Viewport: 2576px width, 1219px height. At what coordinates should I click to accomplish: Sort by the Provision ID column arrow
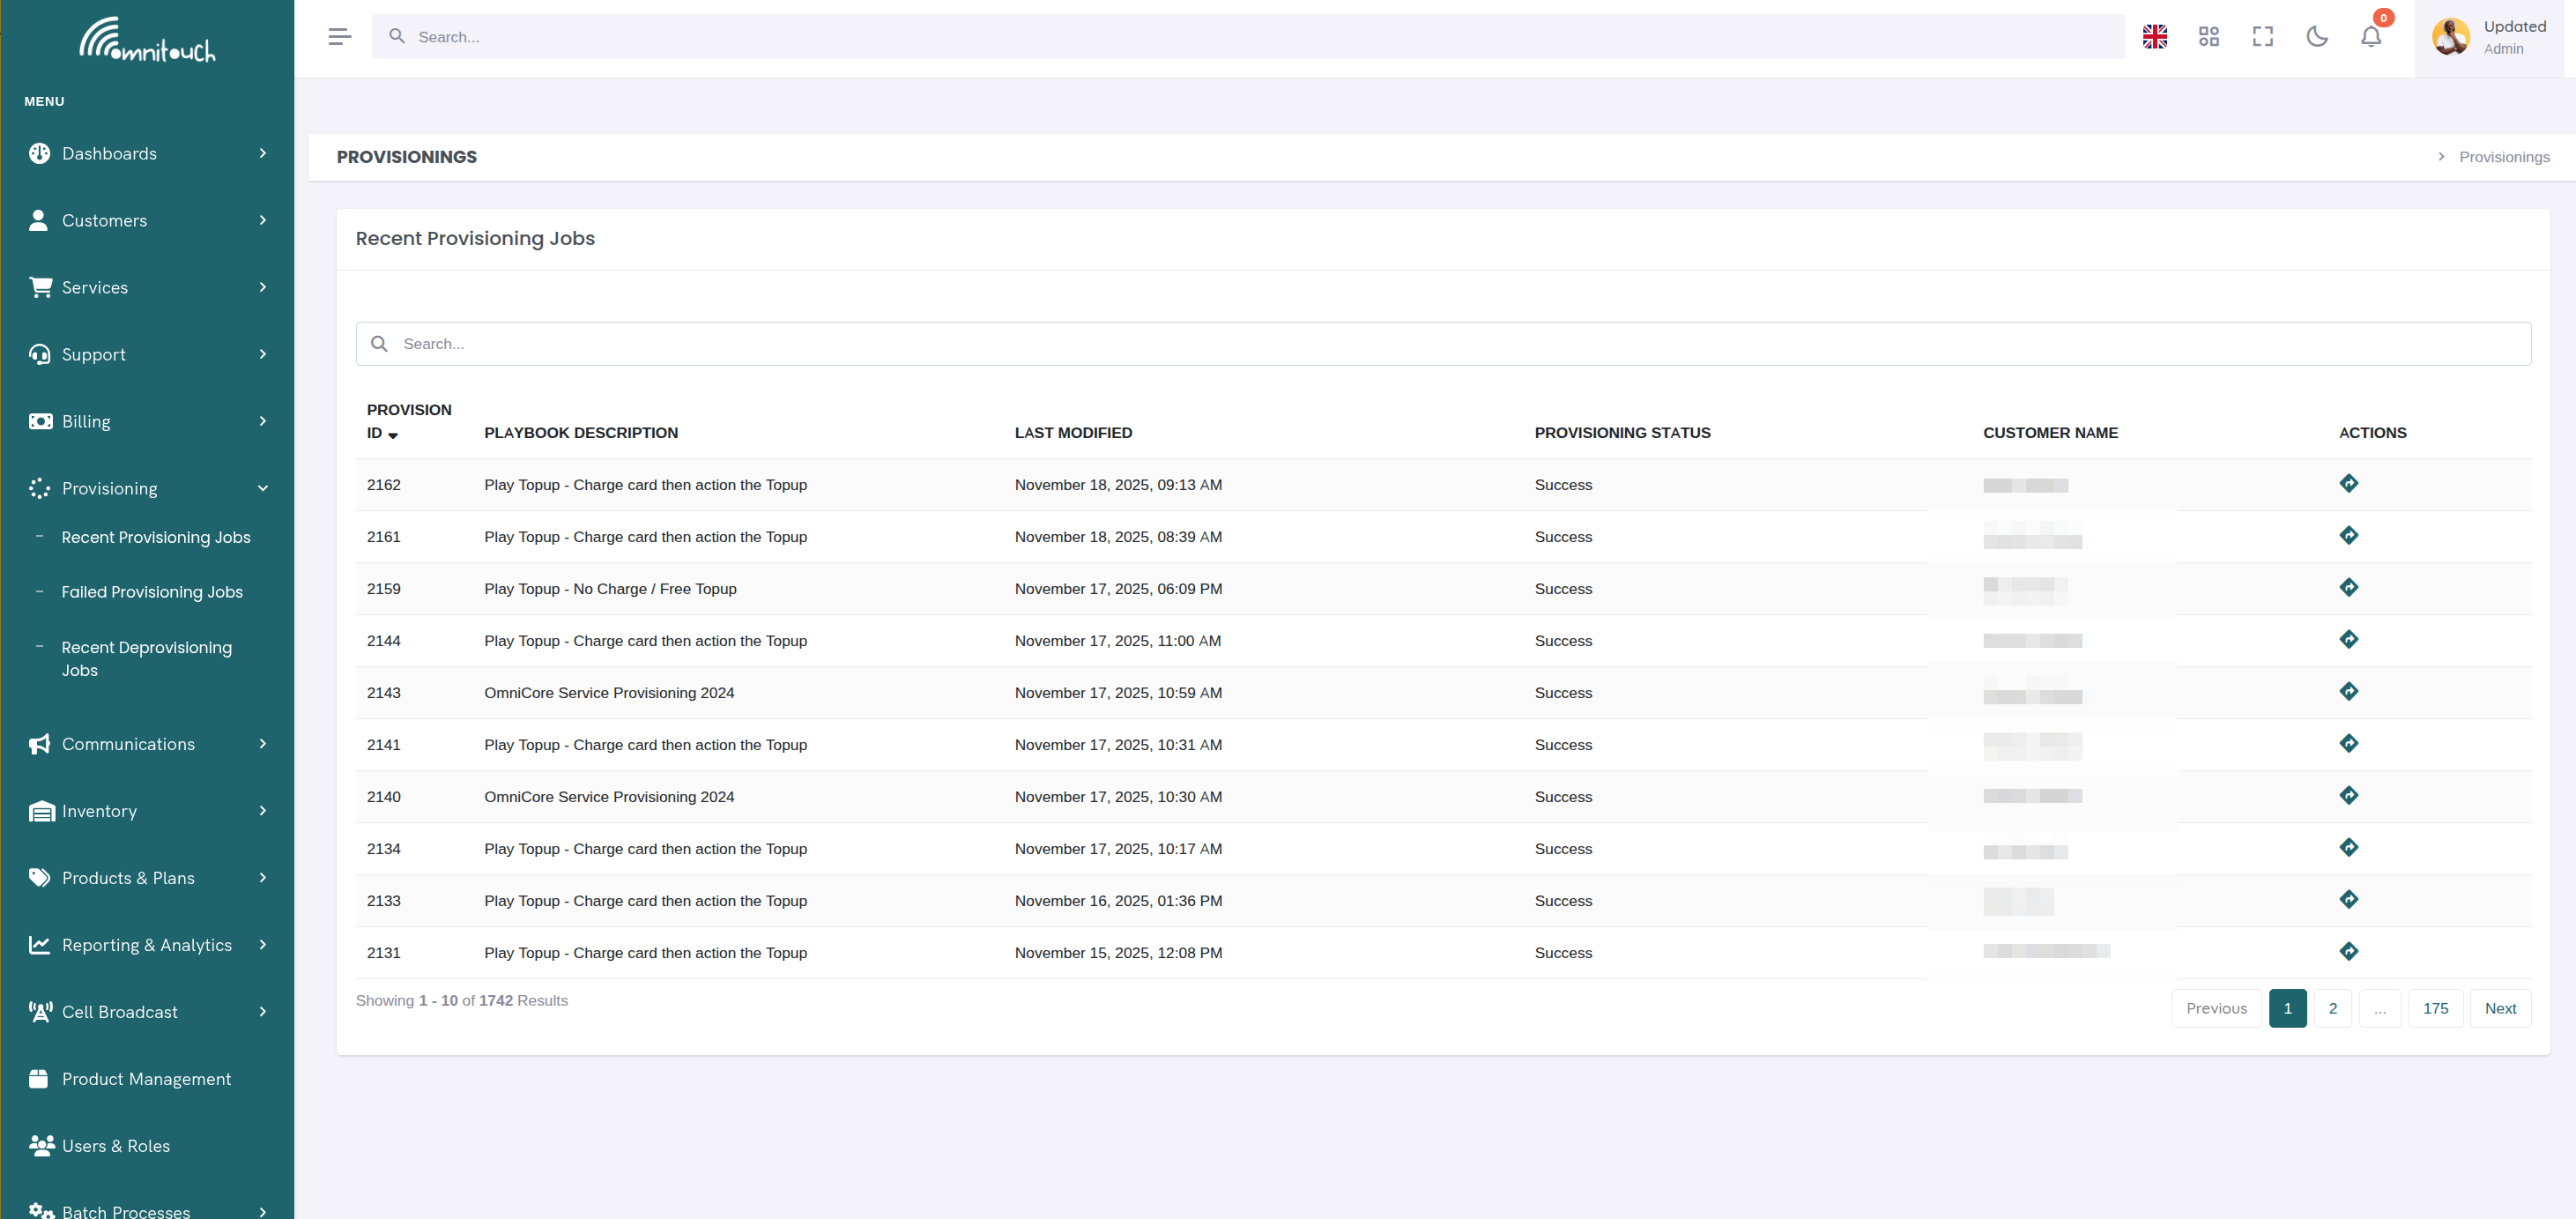pos(393,436)
